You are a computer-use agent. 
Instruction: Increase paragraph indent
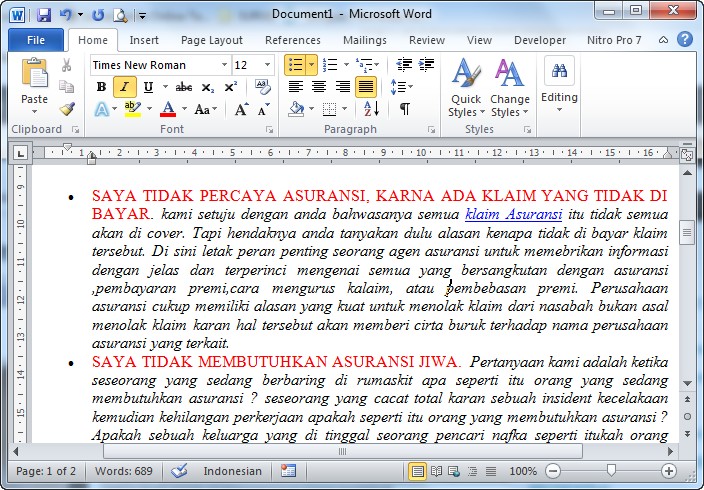(426, 65)
